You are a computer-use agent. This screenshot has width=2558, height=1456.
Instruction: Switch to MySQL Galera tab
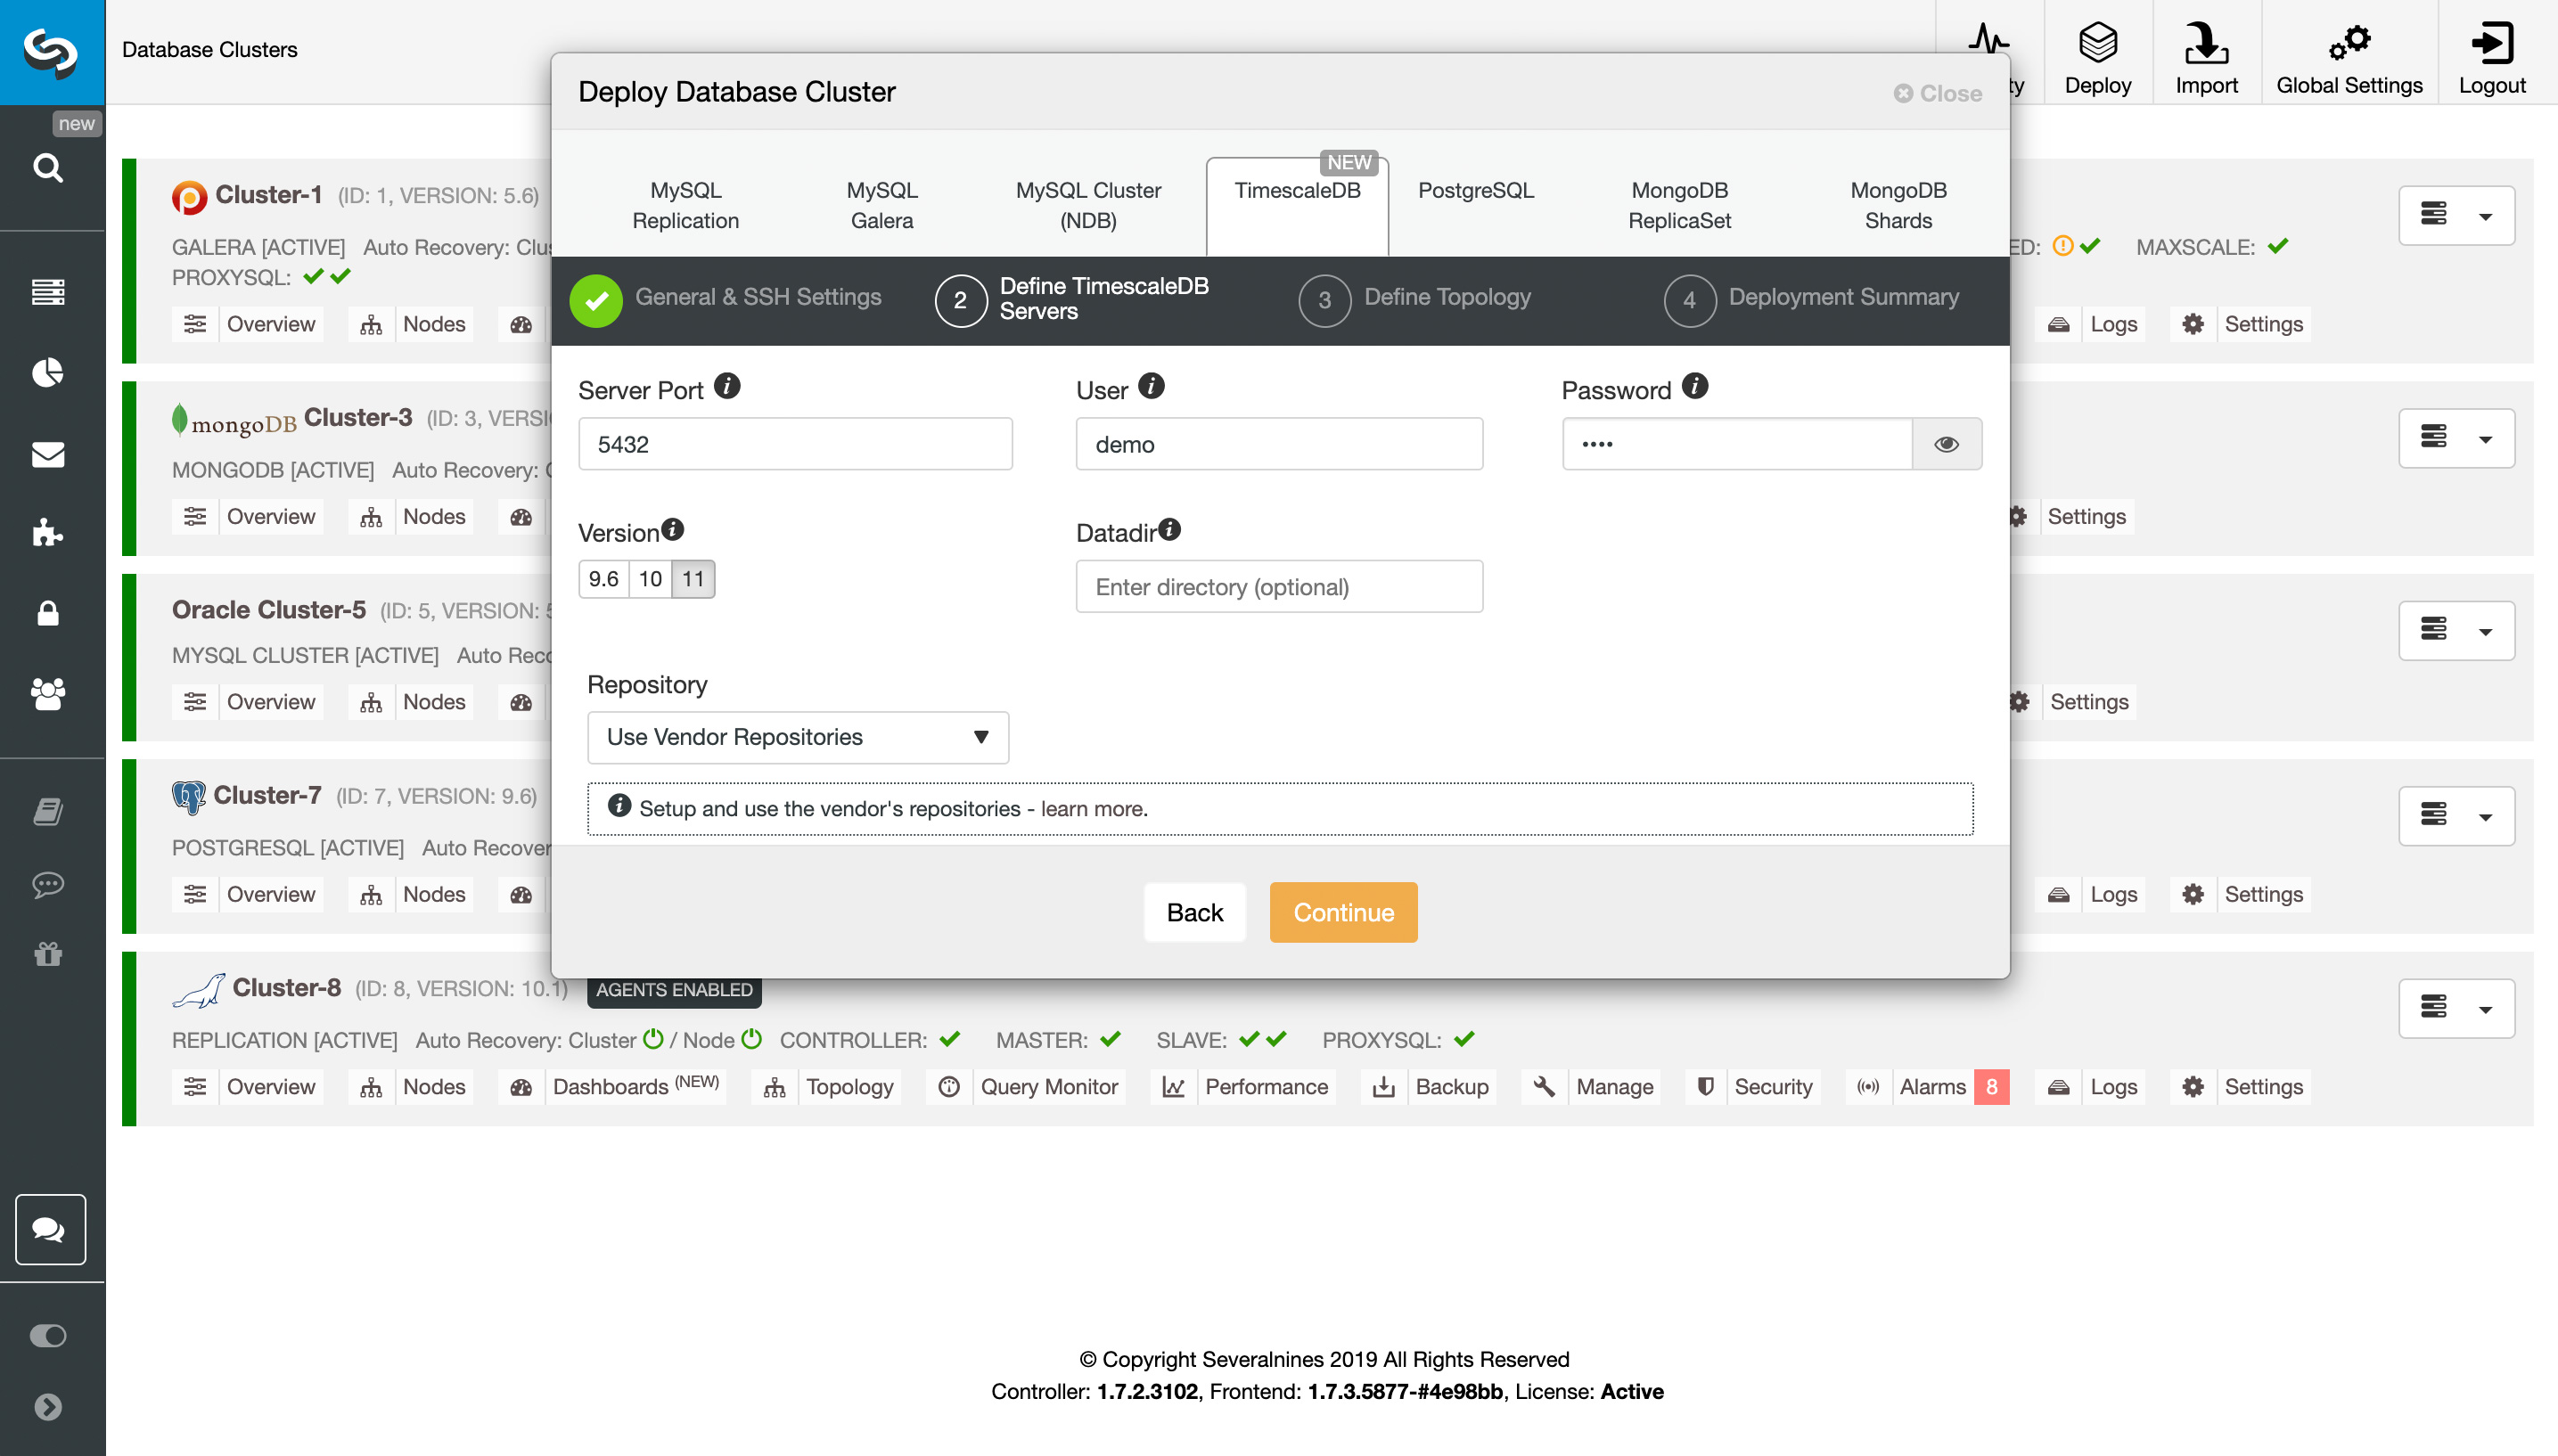881,205
